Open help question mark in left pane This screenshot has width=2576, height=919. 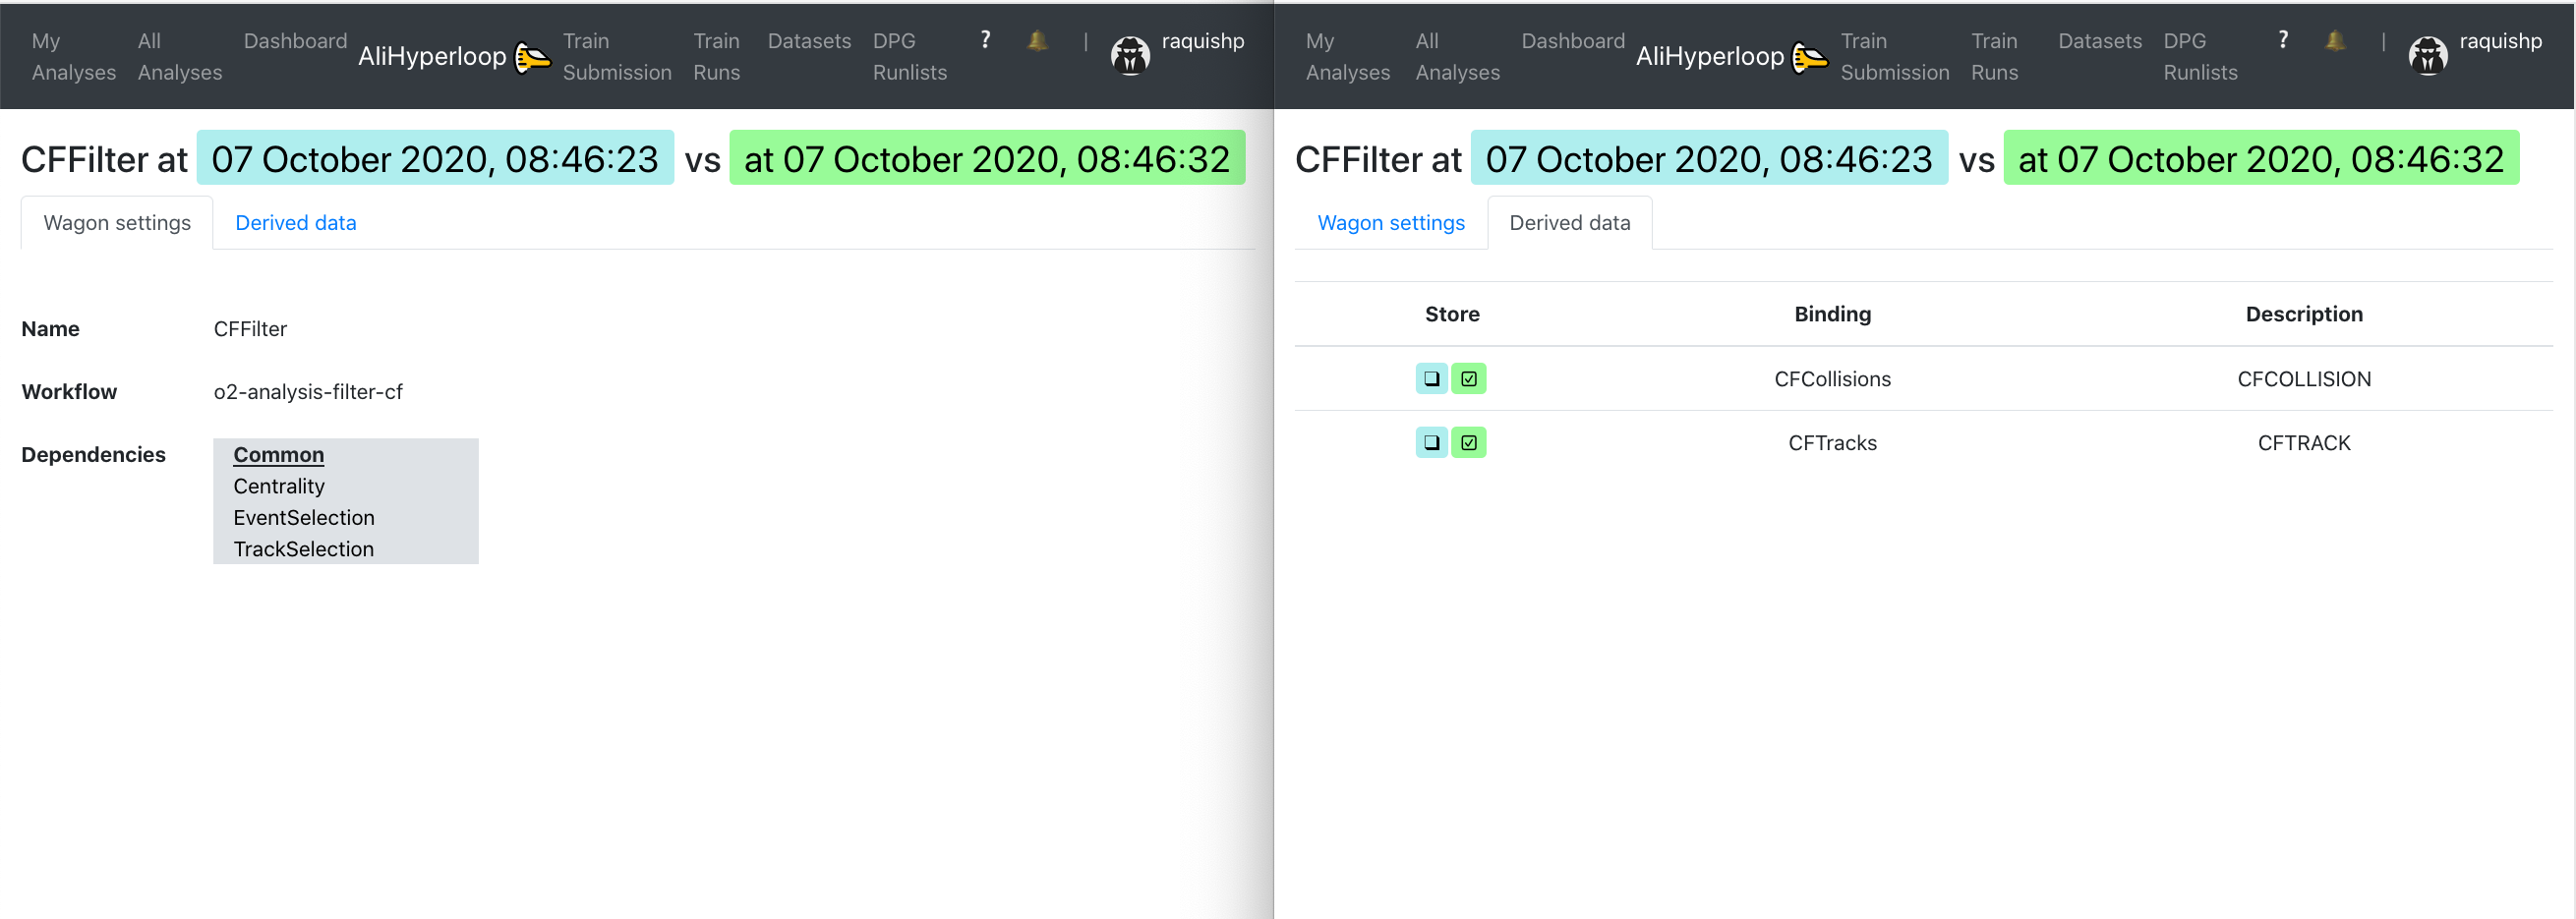(985, 40)
